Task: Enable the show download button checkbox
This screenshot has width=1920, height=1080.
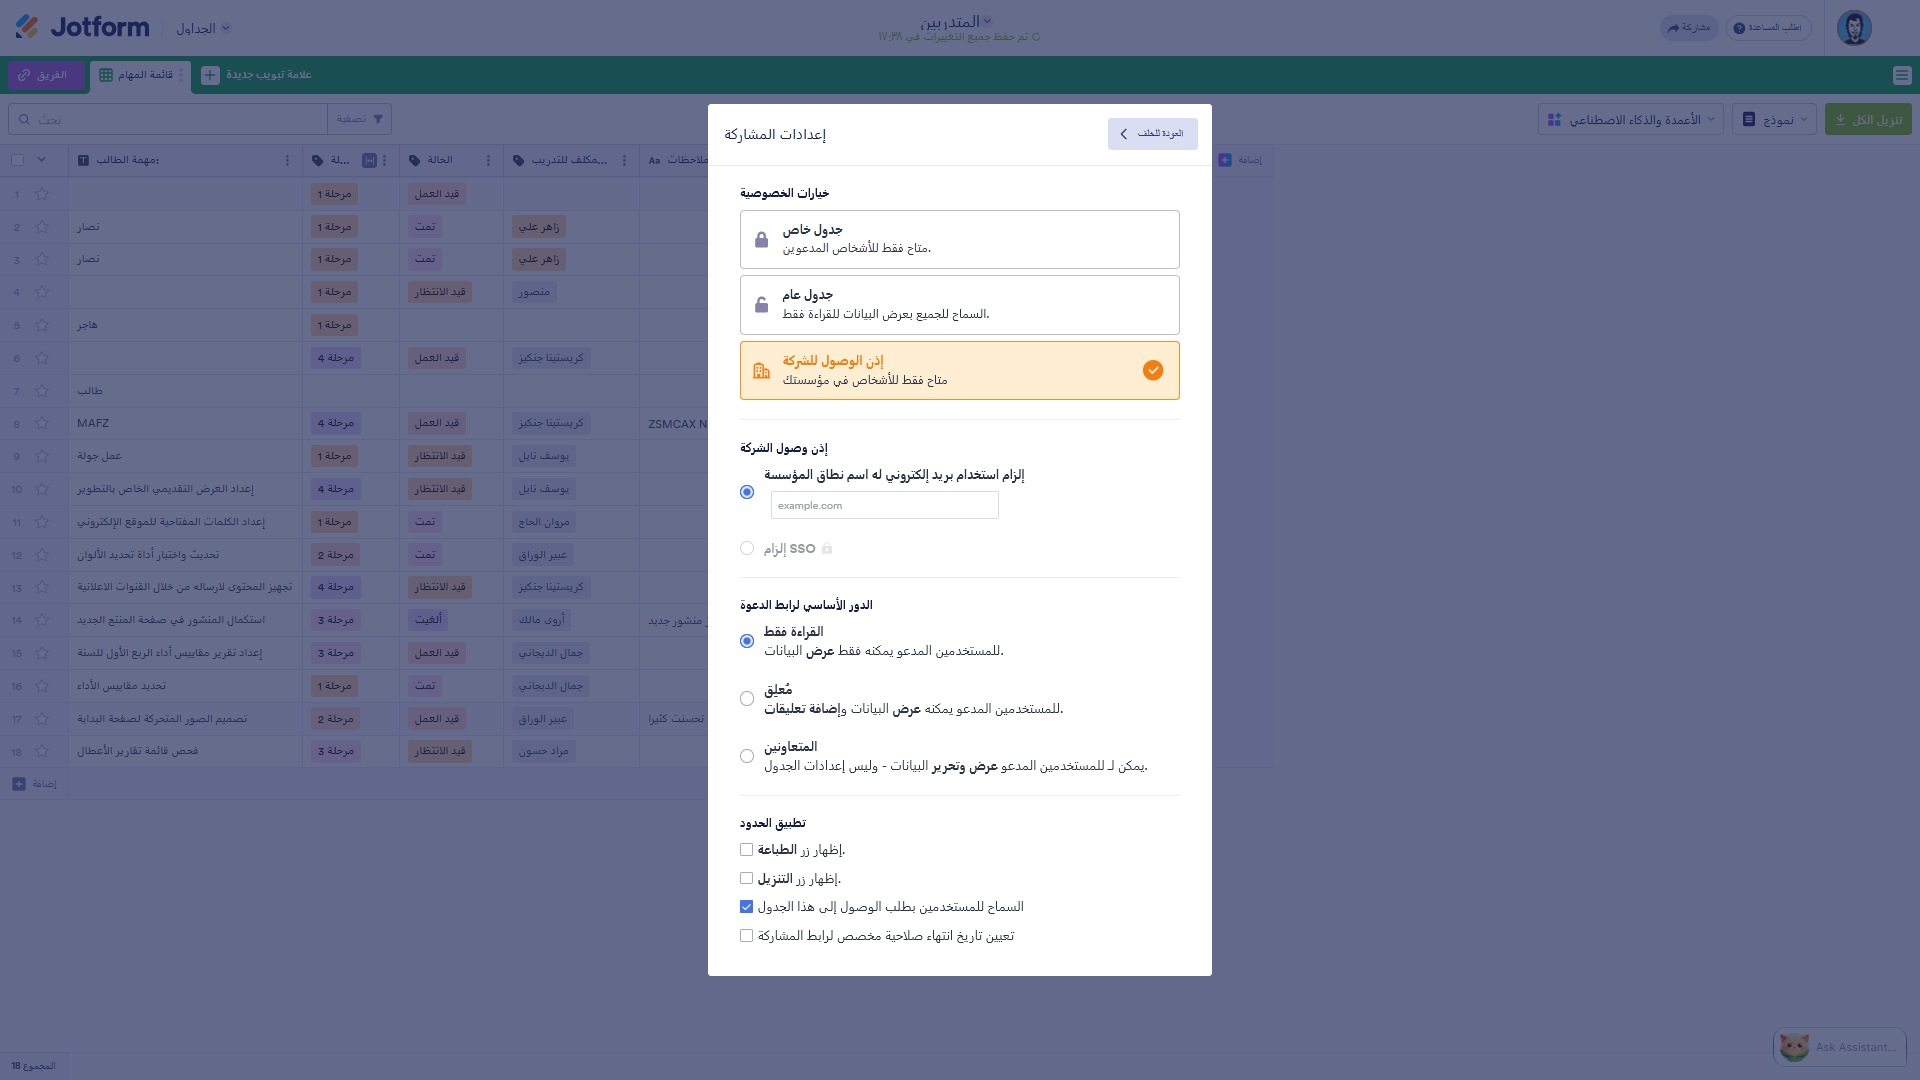Action: (746, 878)
